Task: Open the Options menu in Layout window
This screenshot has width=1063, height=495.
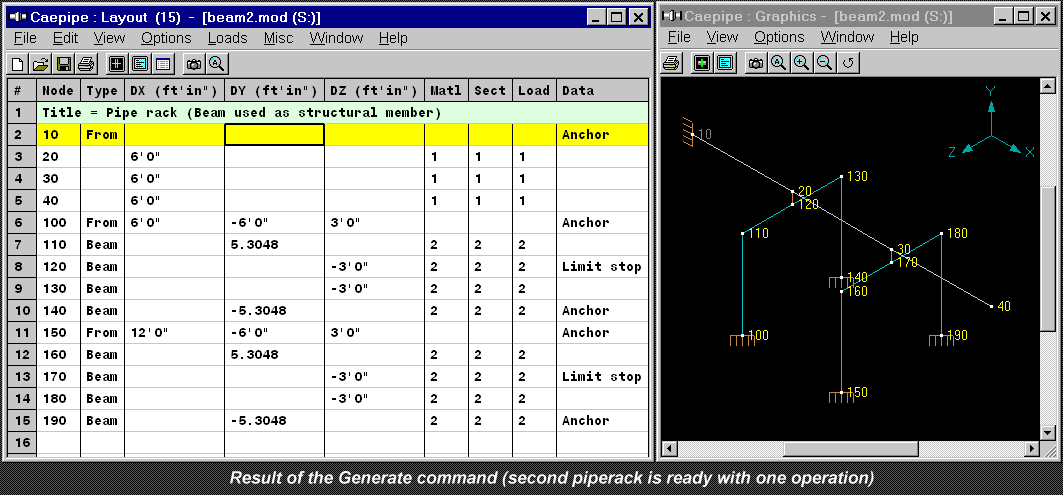Action: [166, 39]
